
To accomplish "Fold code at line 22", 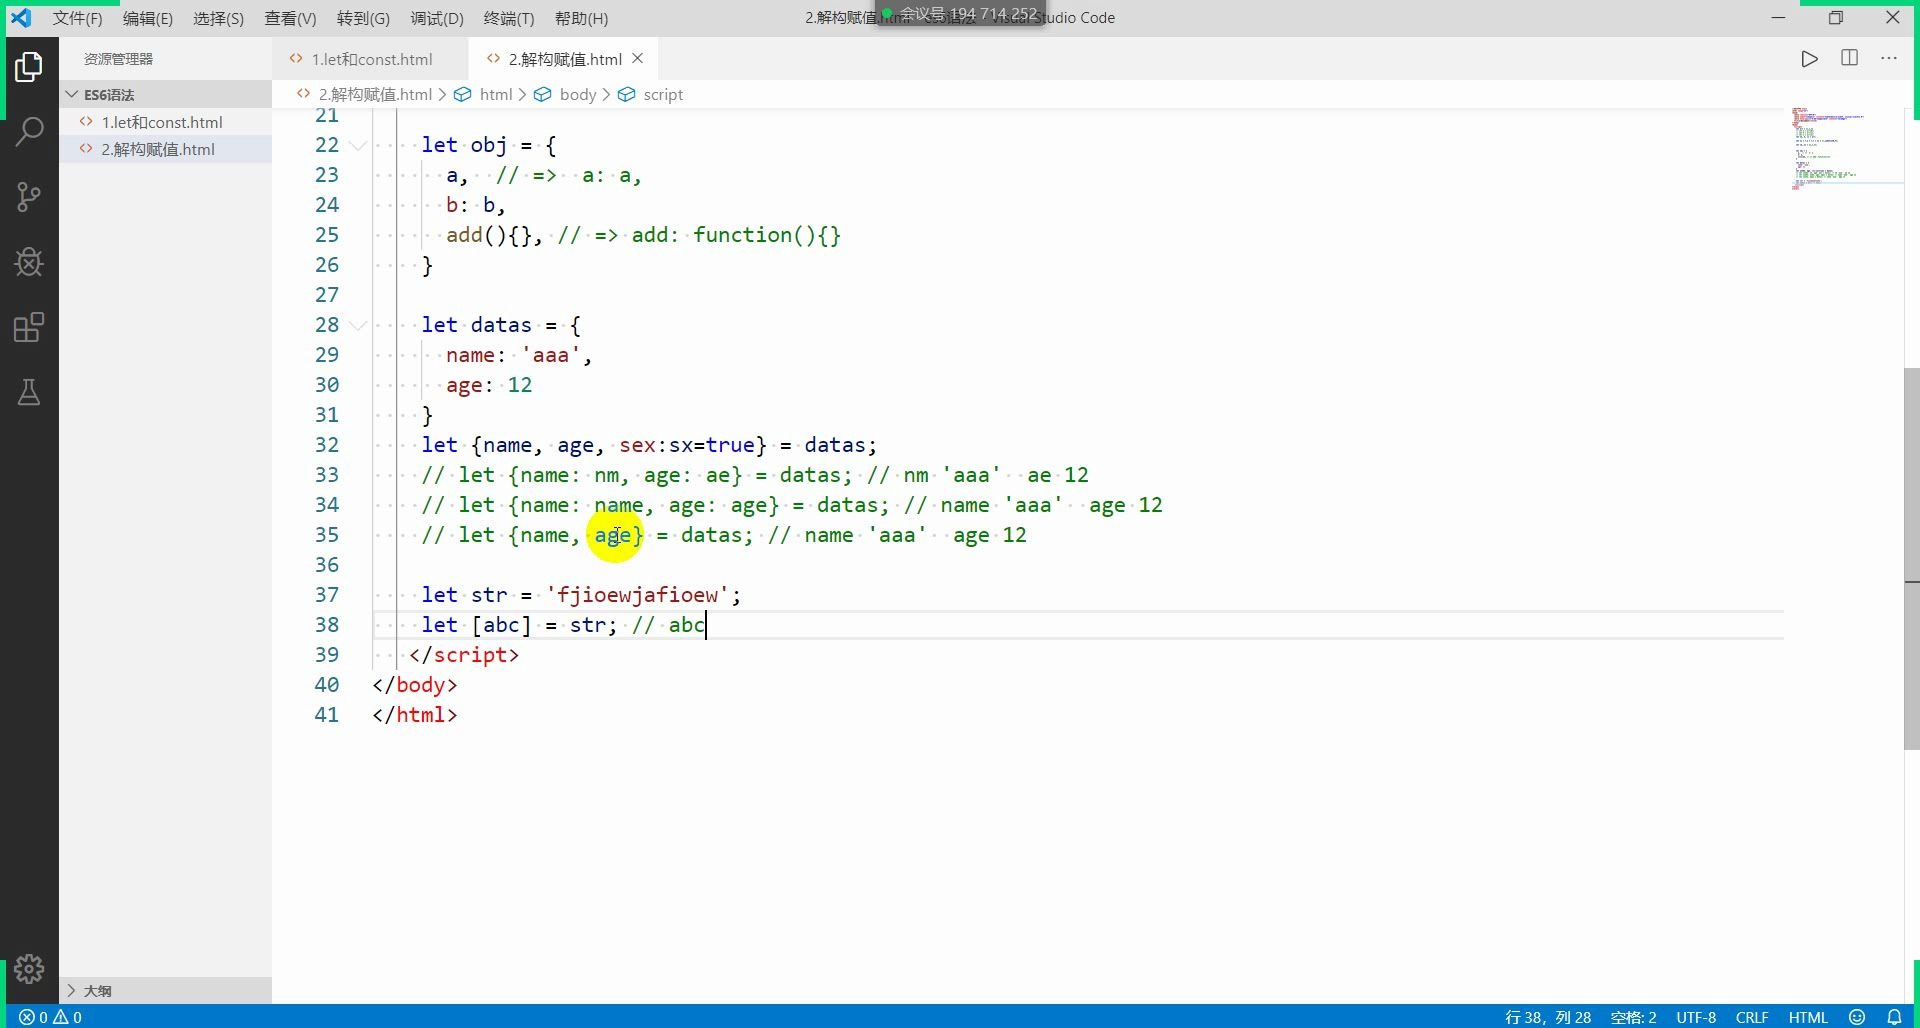I will click(358, 145).
